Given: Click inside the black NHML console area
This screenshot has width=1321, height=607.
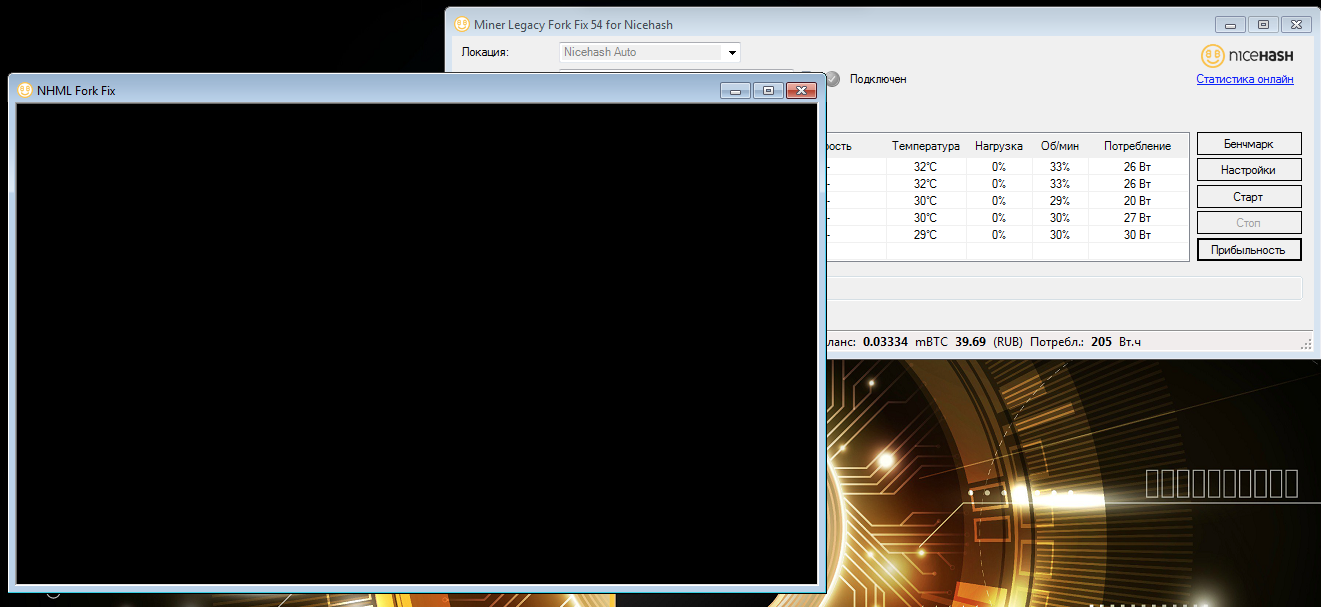Looking at the screenshot, I should 417,344.
